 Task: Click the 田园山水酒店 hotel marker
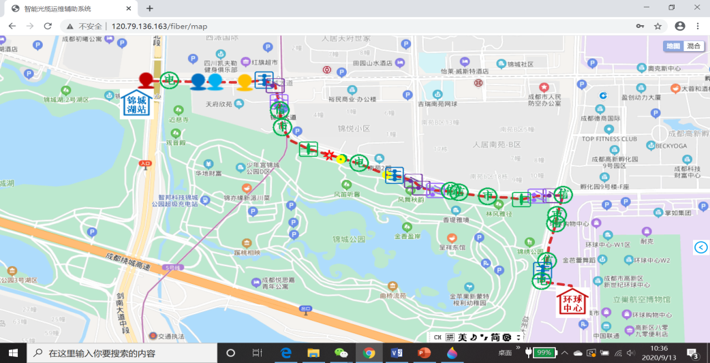(399, 63)
